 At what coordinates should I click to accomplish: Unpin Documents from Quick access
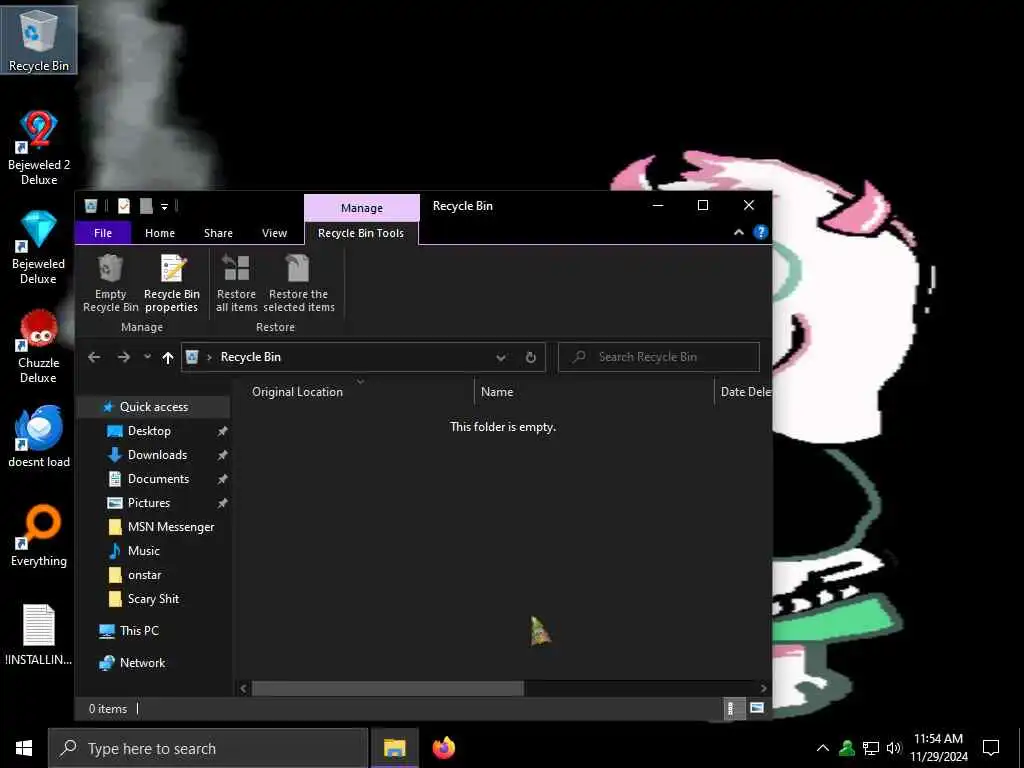click(x=223, y=479)
